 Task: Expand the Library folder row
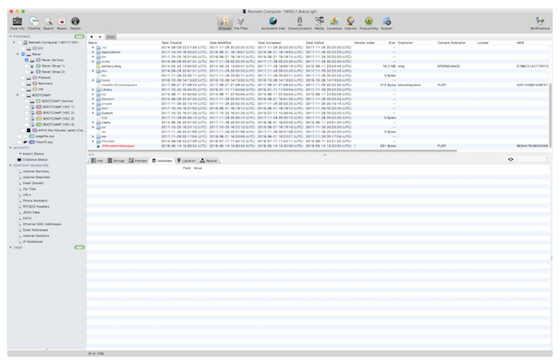(93, 90)
